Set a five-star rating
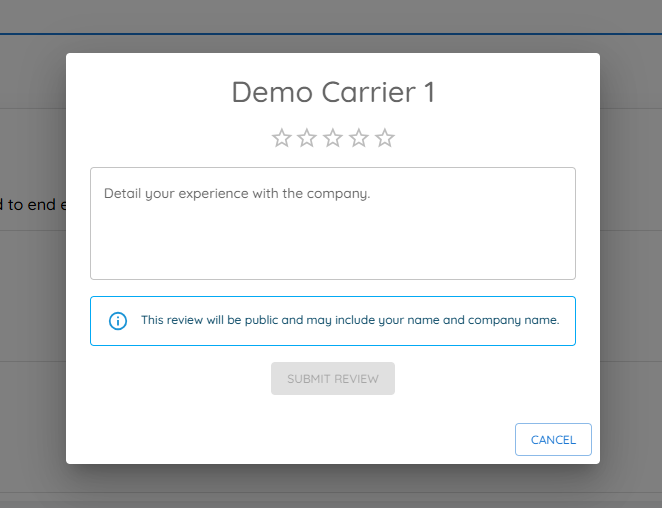This screenshot has width=662, height=508. point(385,138)
